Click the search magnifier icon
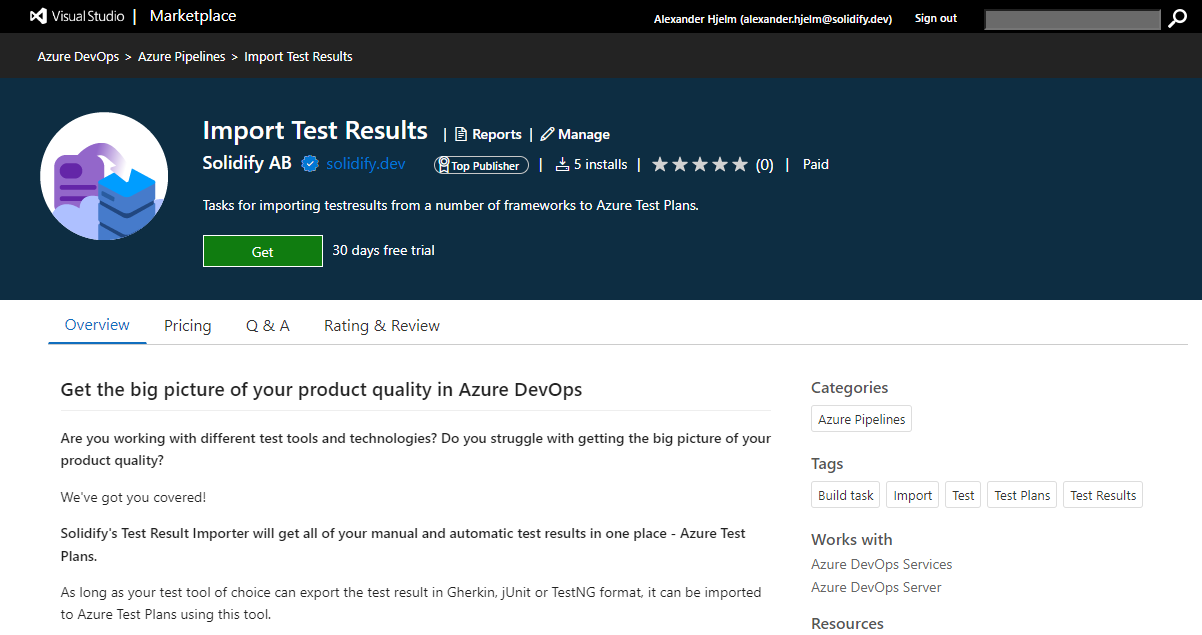The image size is (1202, 635). click(1177, 18)
